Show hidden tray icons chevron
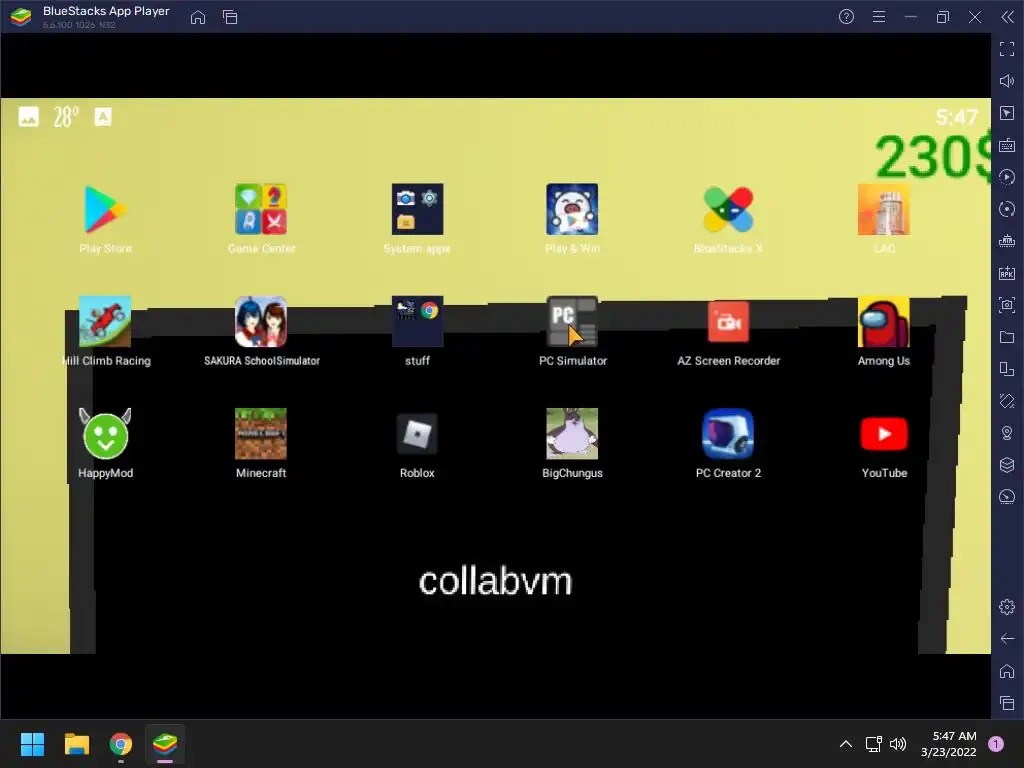This screenshot has height=768, width=1024. 846,744
